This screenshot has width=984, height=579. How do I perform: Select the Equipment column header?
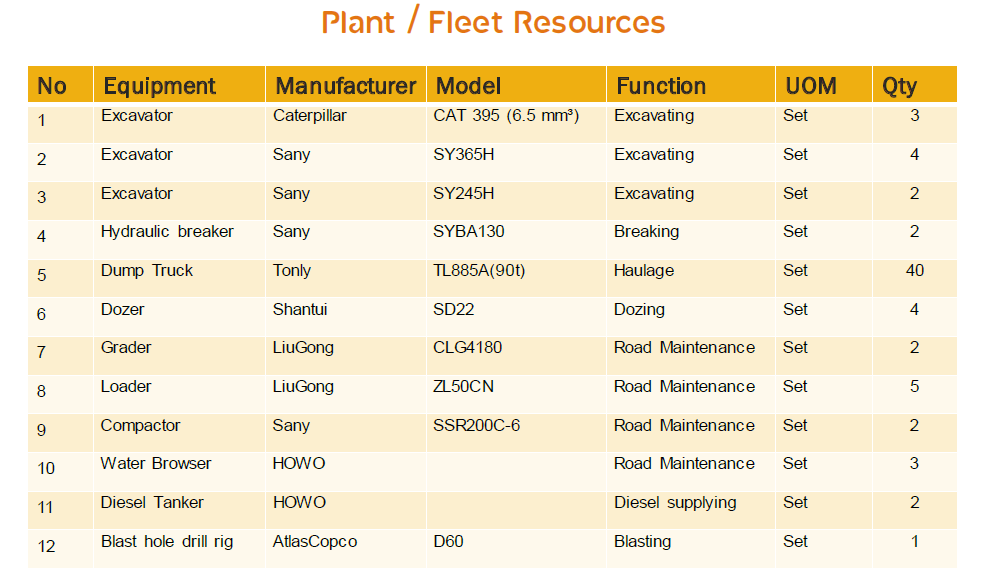coord(179,85)
